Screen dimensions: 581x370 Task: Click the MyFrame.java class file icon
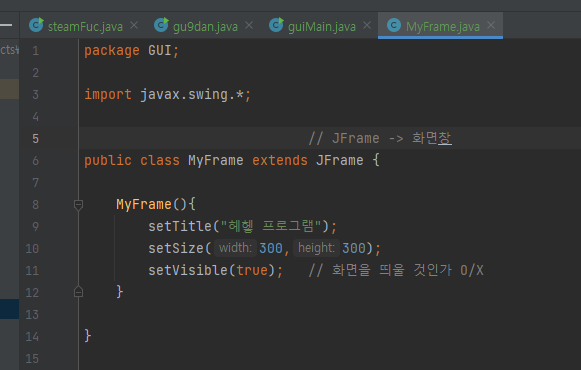tap(394, 25)
